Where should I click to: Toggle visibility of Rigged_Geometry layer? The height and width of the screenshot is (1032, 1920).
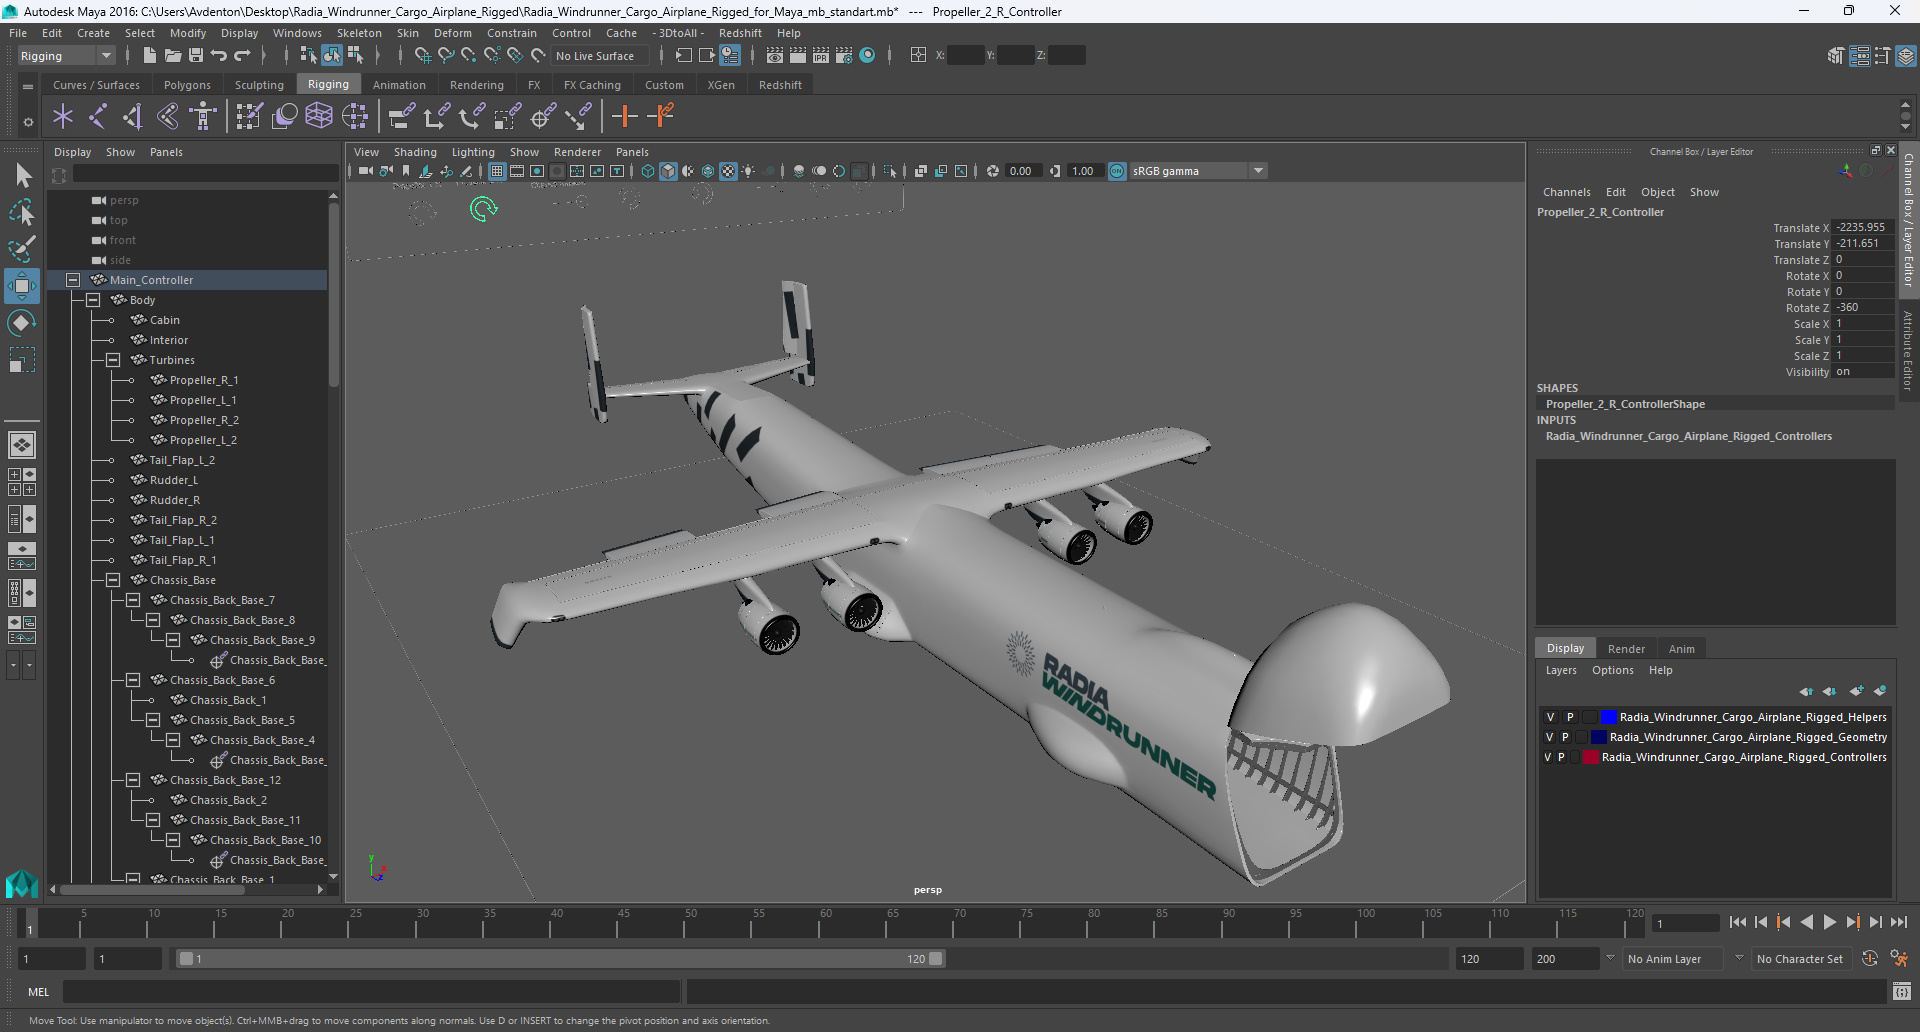pyautogui.click(x=1550, y=737)
